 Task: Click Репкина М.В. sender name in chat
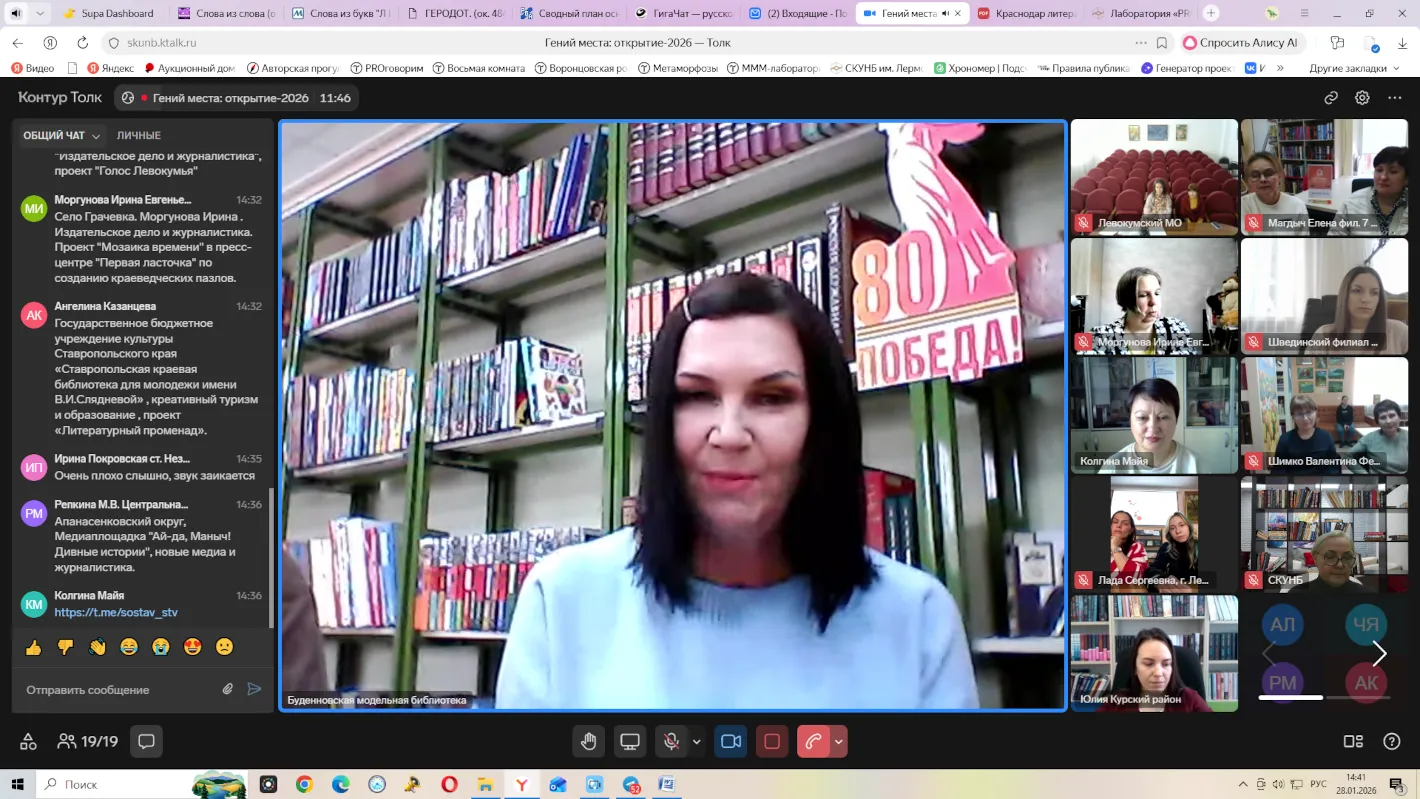pyautogui.click(x=121, y=505)
